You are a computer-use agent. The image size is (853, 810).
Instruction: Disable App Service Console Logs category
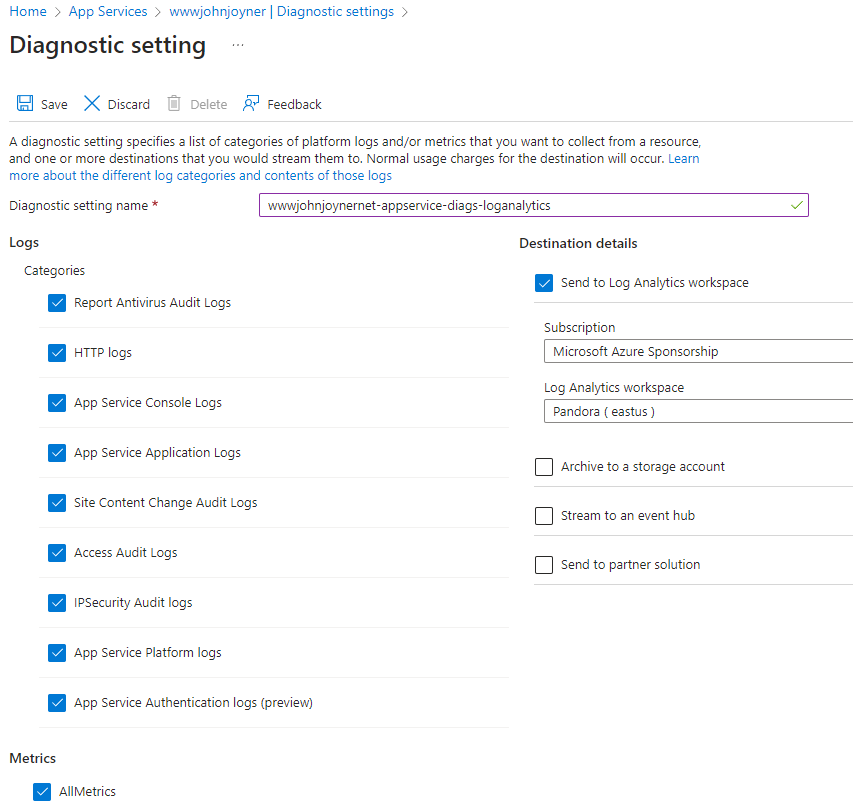coord(57,402)
